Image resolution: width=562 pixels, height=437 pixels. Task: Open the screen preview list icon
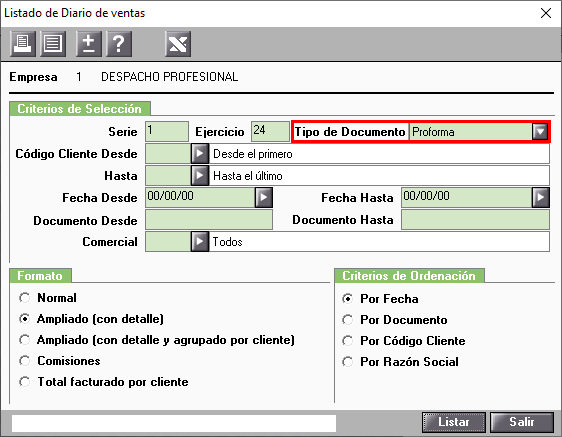tap(53, 44)
